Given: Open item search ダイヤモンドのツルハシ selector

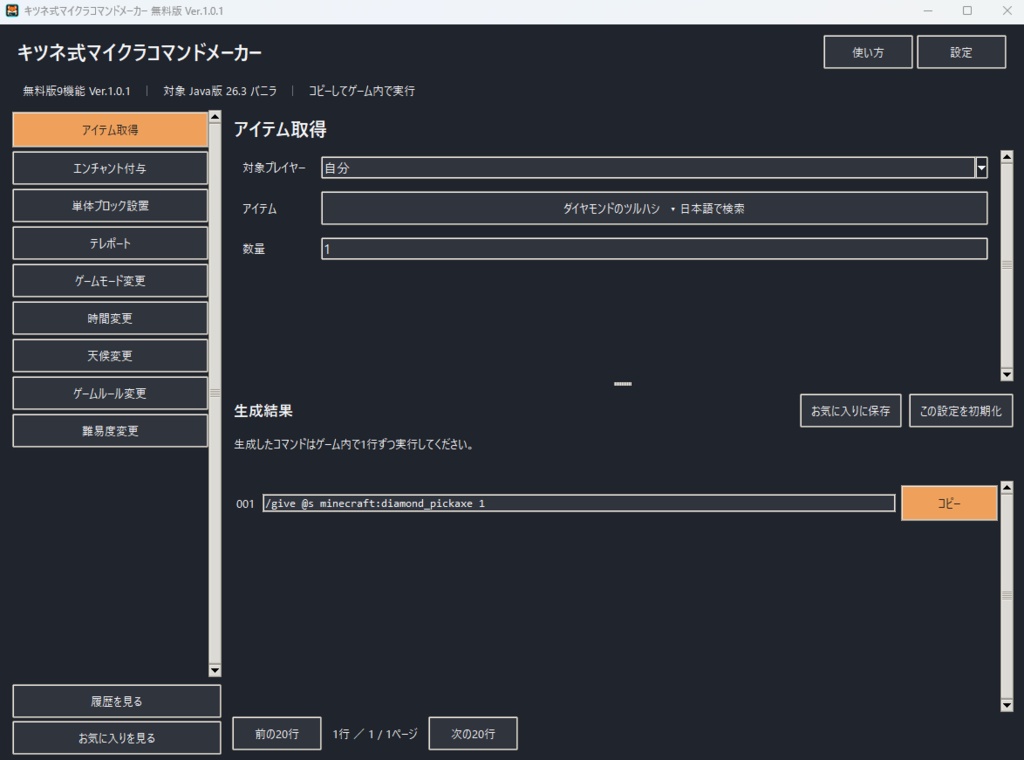Looking at the screenshot, I should (x=654, y=208).
